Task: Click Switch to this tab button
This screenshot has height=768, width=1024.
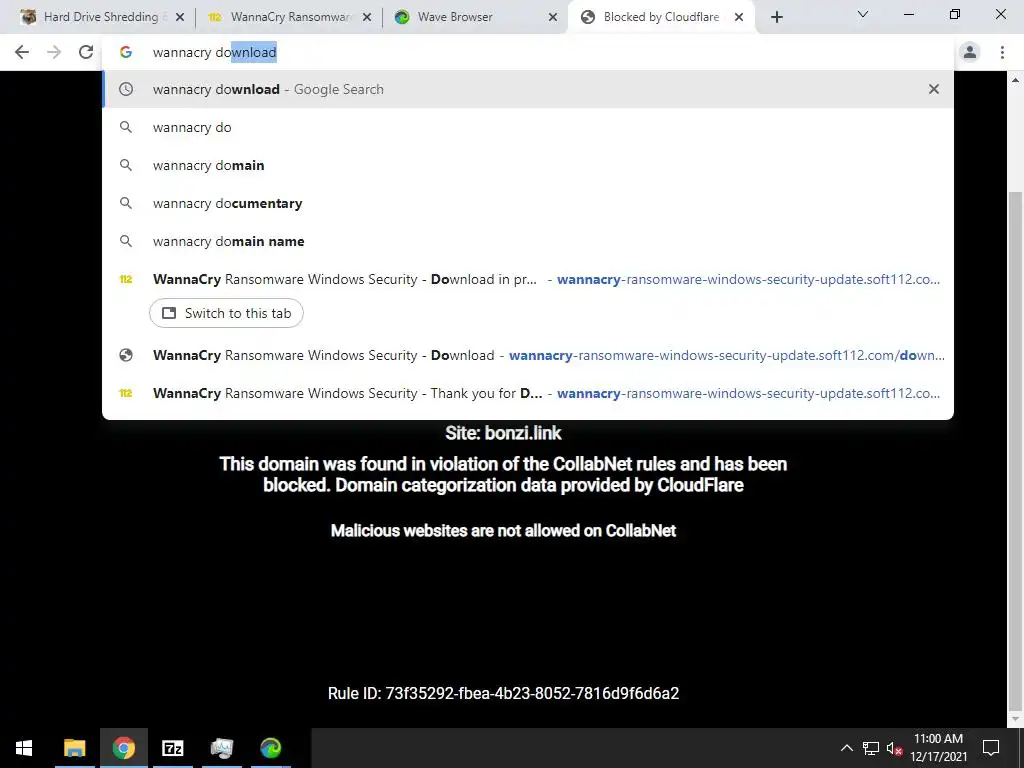Action: tap(226, 313)
